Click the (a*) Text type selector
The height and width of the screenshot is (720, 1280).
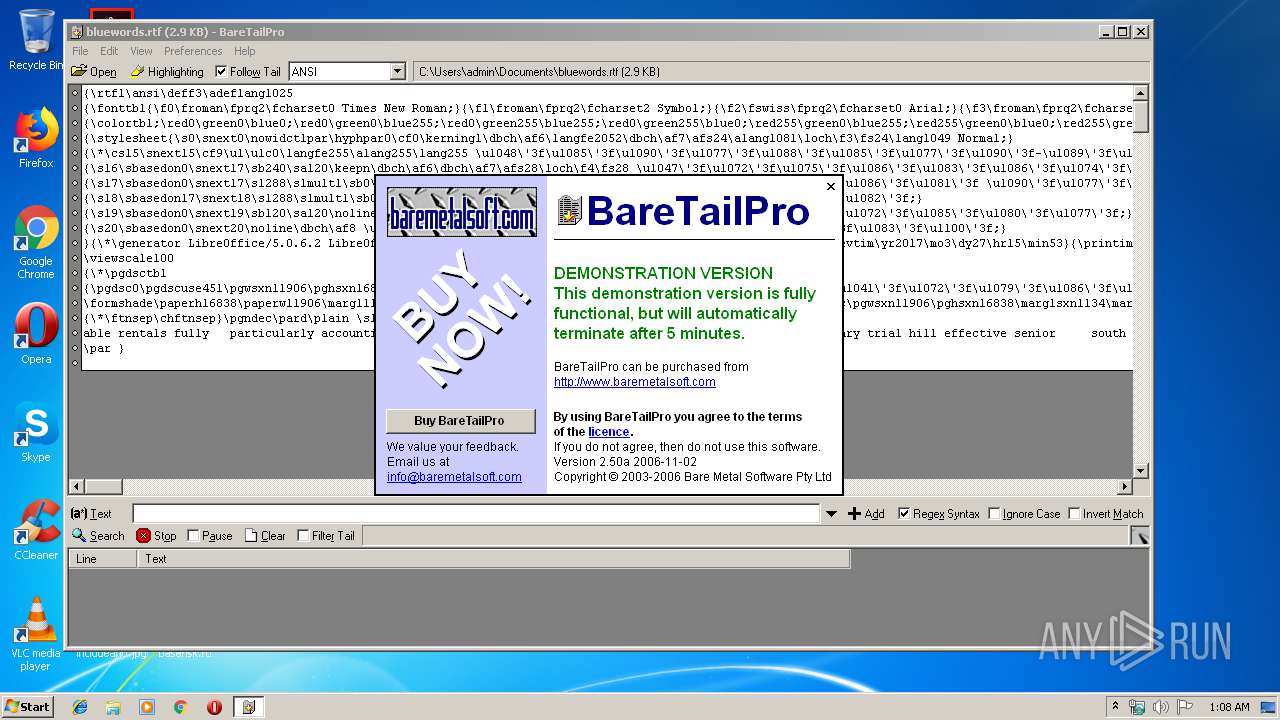pyautogui.click(x=91, y=514)
